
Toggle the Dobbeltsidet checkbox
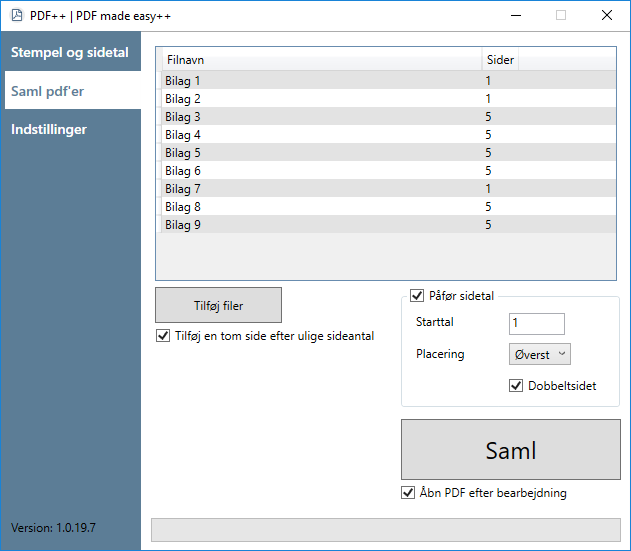click(516, 386)
